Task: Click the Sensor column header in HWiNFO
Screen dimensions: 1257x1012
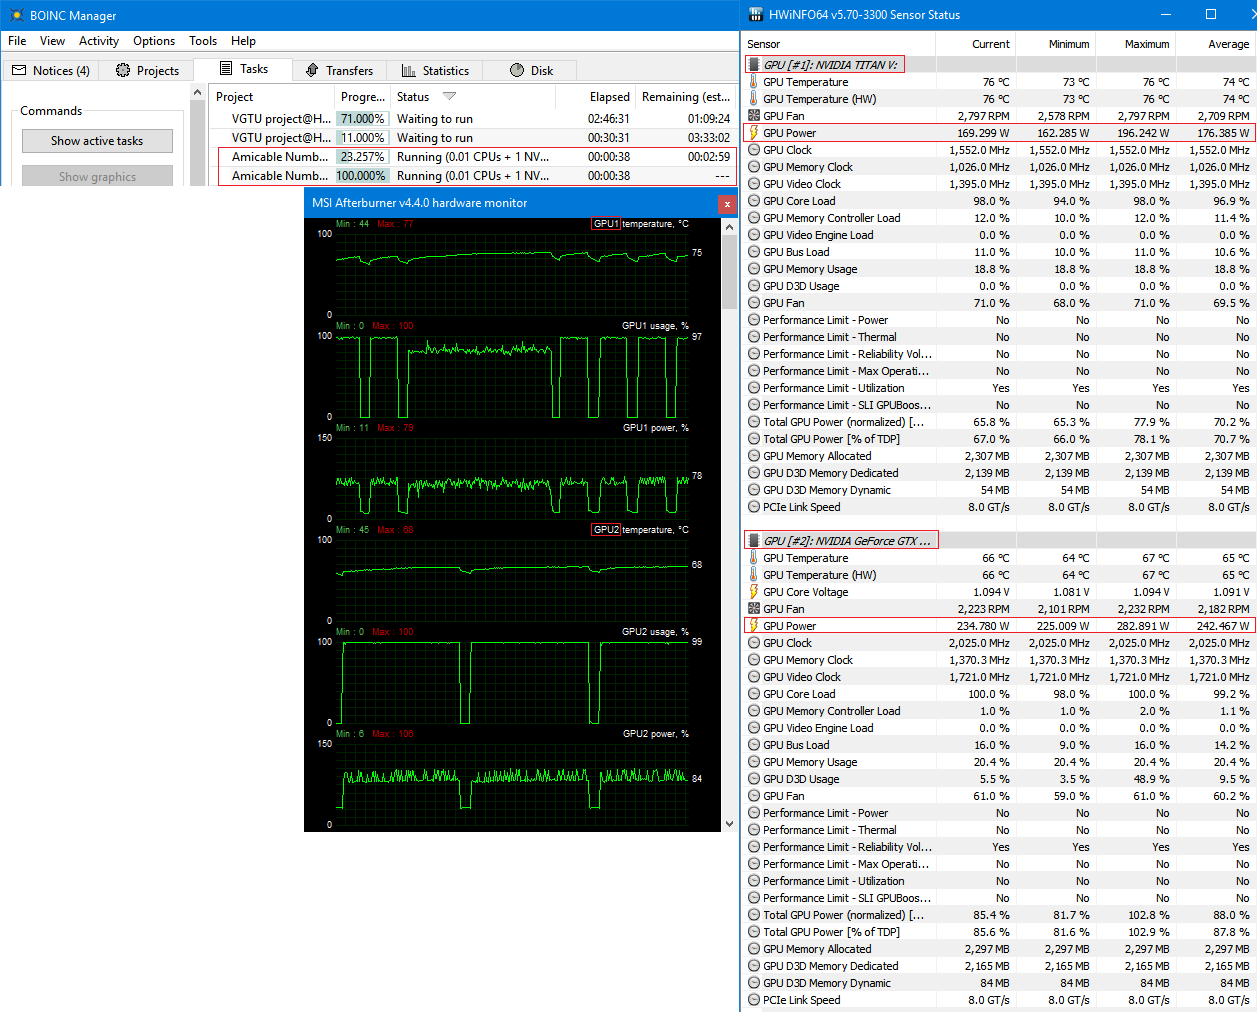Action: coord(838,44)
